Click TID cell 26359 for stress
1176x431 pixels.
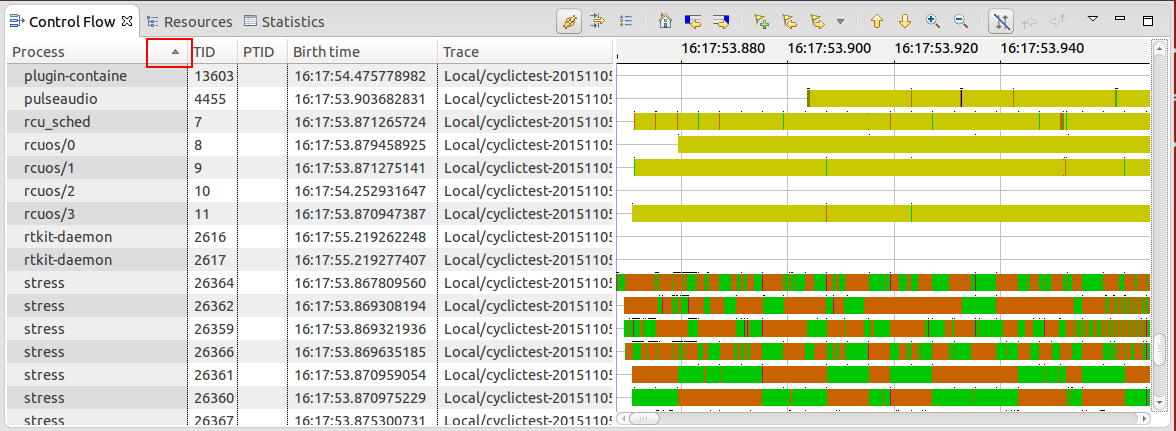(214, 329)
